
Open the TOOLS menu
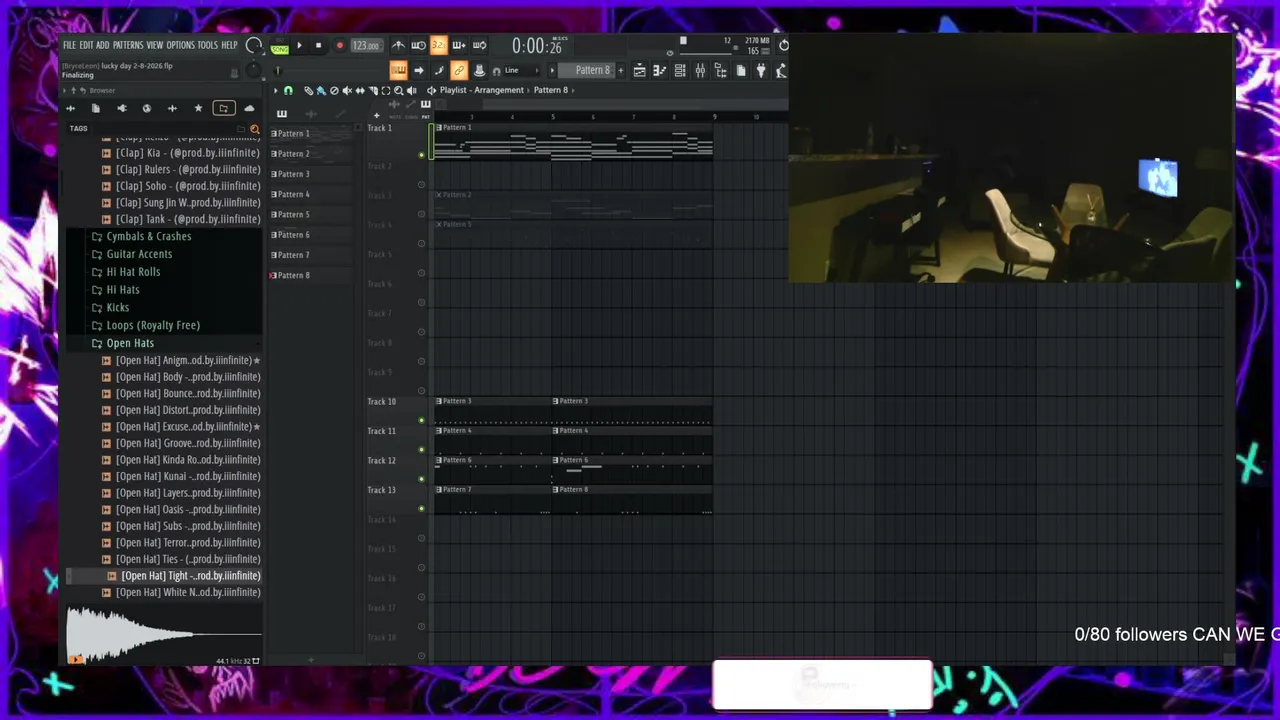pos(207,45)
